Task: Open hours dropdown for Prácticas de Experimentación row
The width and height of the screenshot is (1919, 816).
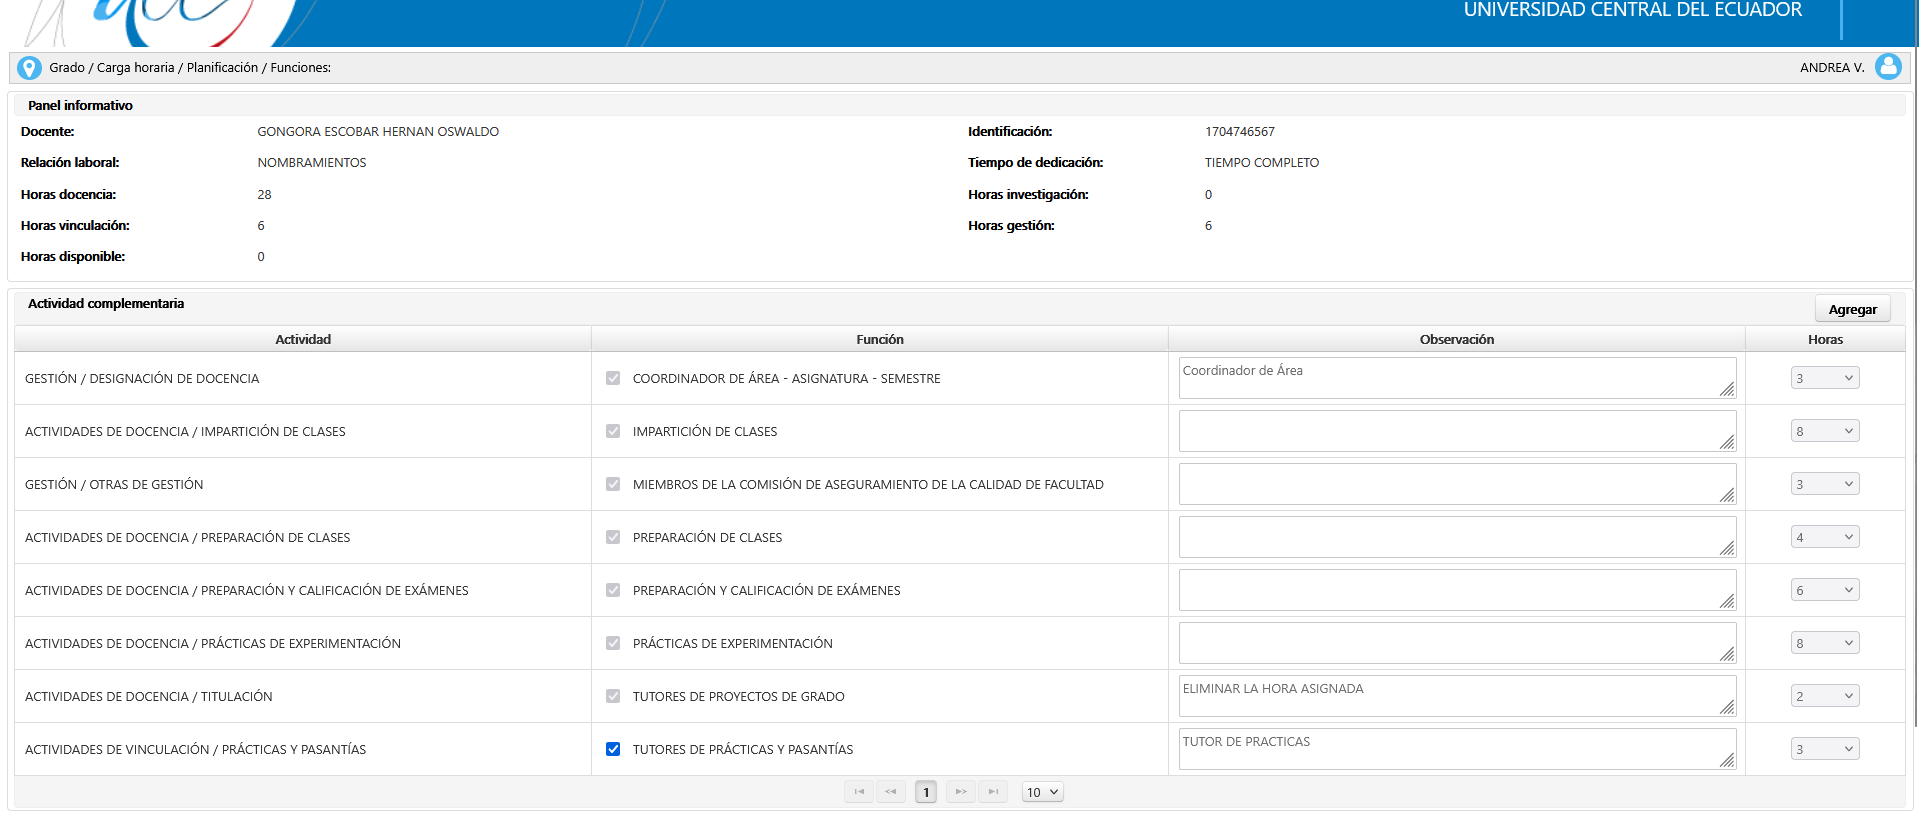Action: click(x=1825, y=643)
